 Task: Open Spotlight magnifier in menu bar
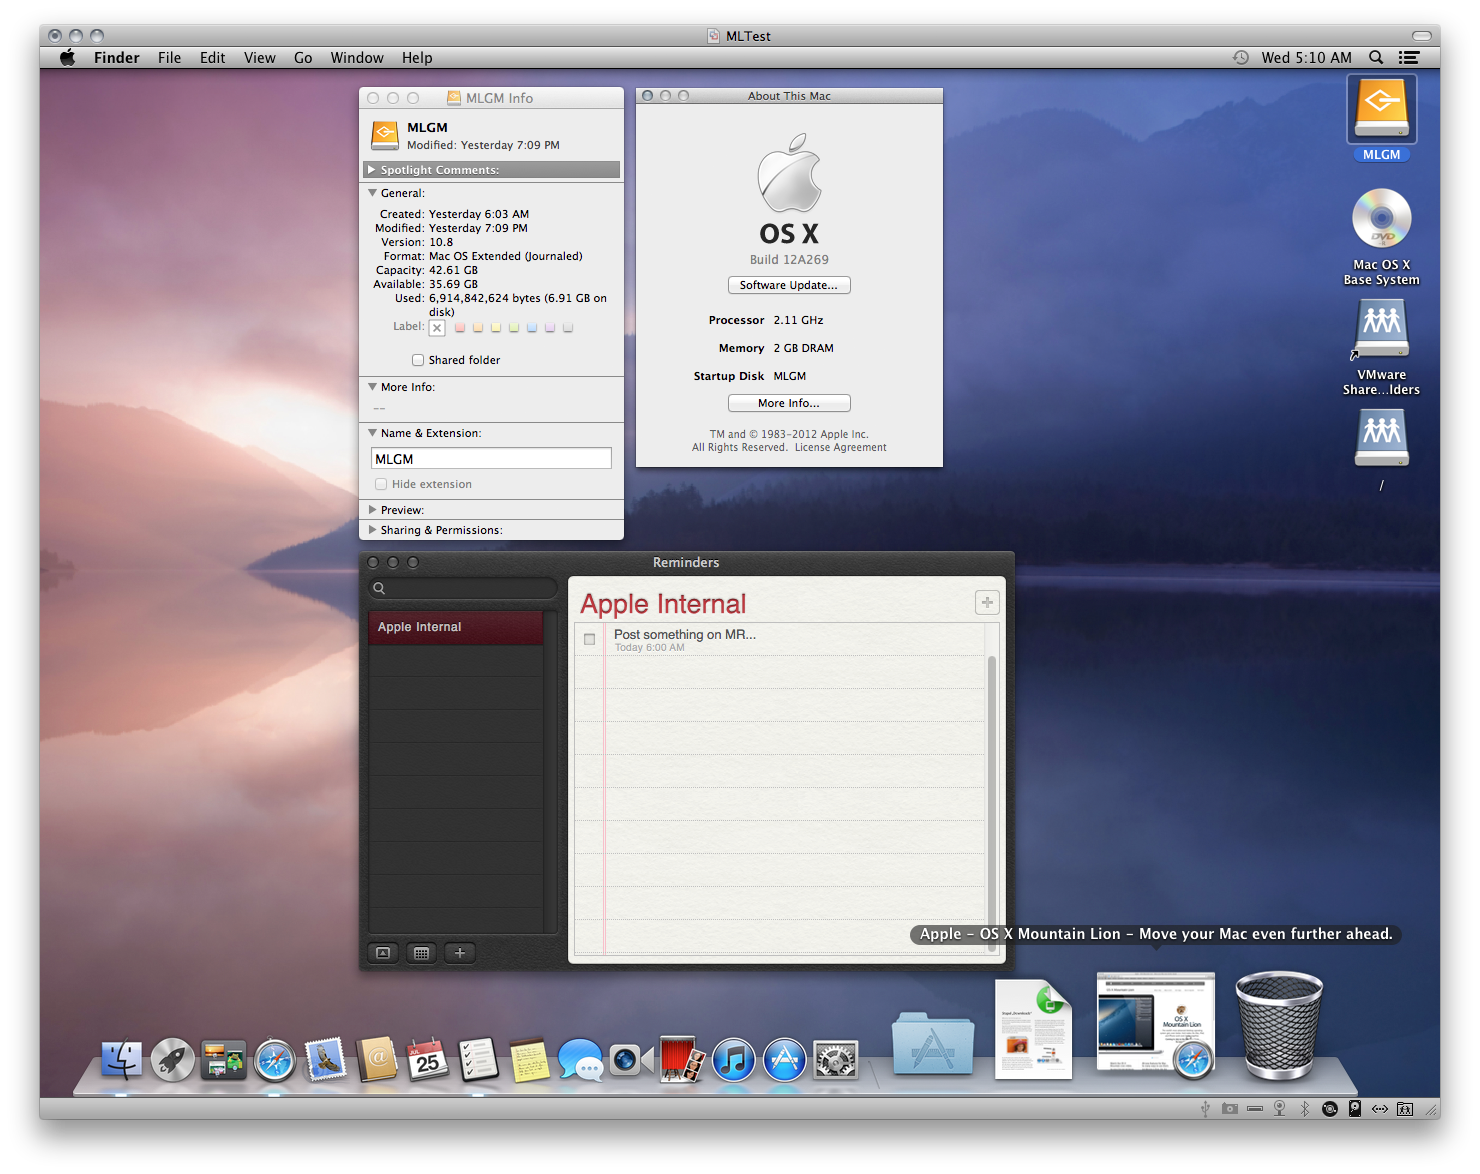(1376, 58)
